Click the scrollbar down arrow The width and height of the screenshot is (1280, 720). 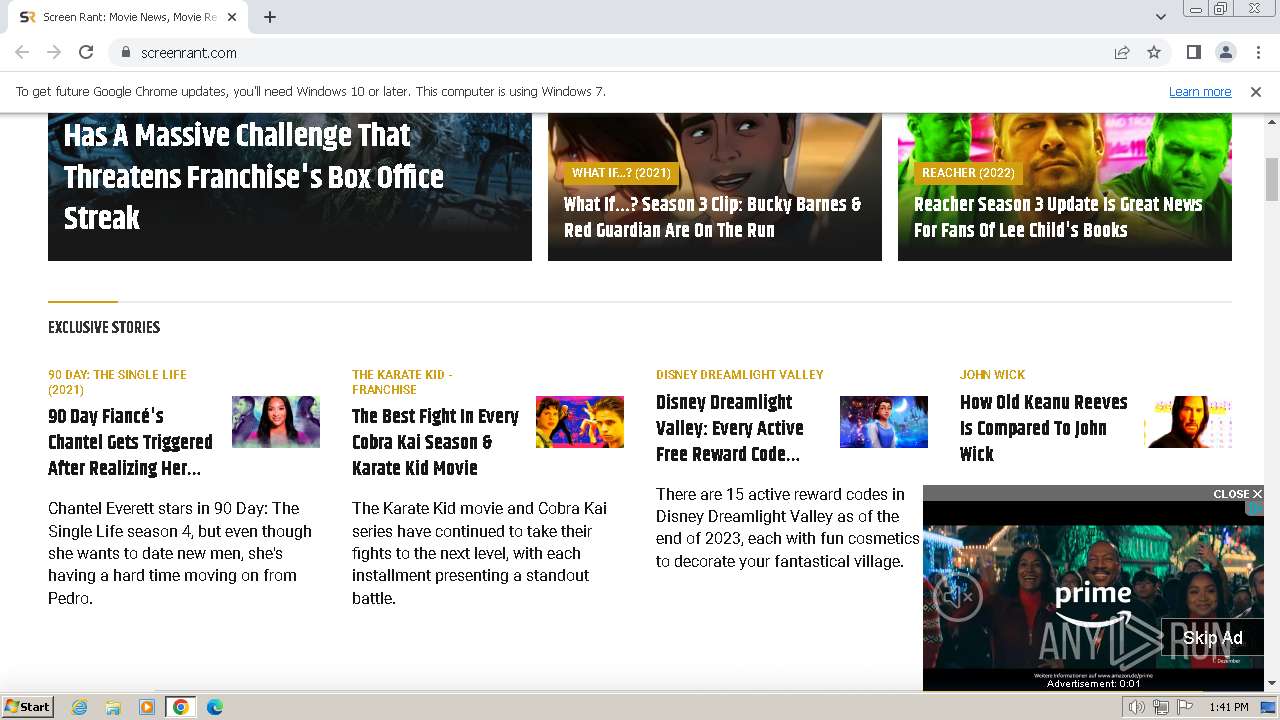1272,683
